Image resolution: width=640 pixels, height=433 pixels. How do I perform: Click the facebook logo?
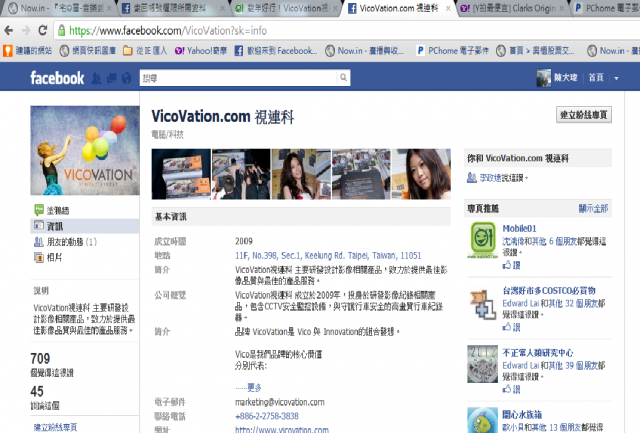coord(57,78)
